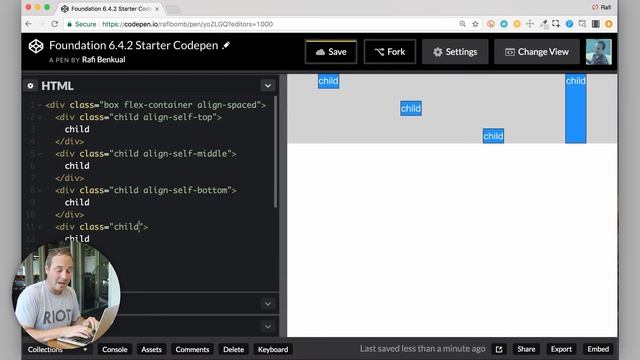
Task: Click the eyedropper color picker extension
Action: click(x=544, y=24)
